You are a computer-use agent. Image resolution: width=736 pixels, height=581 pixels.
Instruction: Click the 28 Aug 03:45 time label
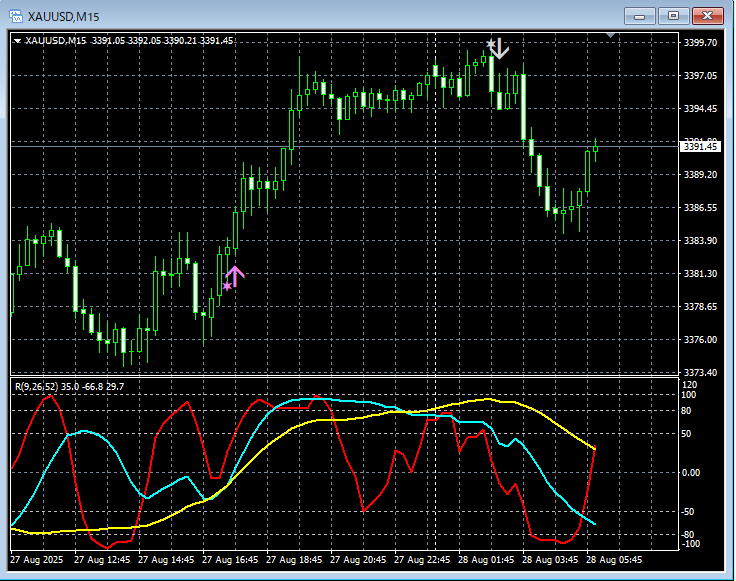pyautogui.click(x=550, y=560)
